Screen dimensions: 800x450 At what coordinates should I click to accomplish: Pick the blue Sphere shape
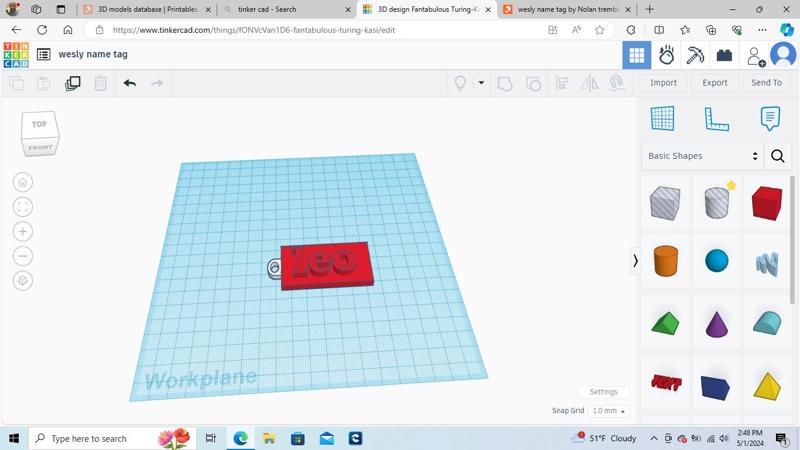point(717,261)
